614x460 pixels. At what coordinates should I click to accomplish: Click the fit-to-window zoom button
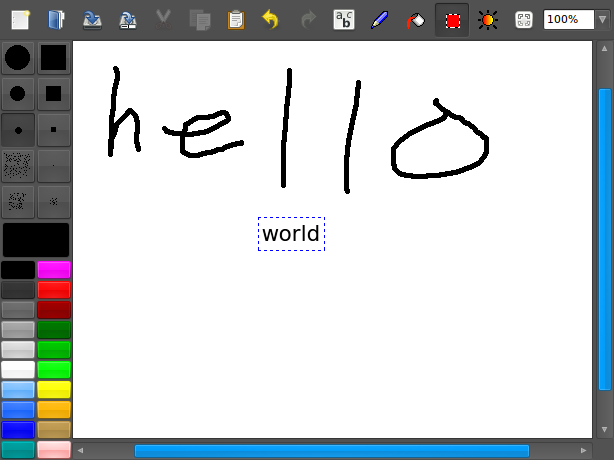pyautogui.click(x=523, y=19)
